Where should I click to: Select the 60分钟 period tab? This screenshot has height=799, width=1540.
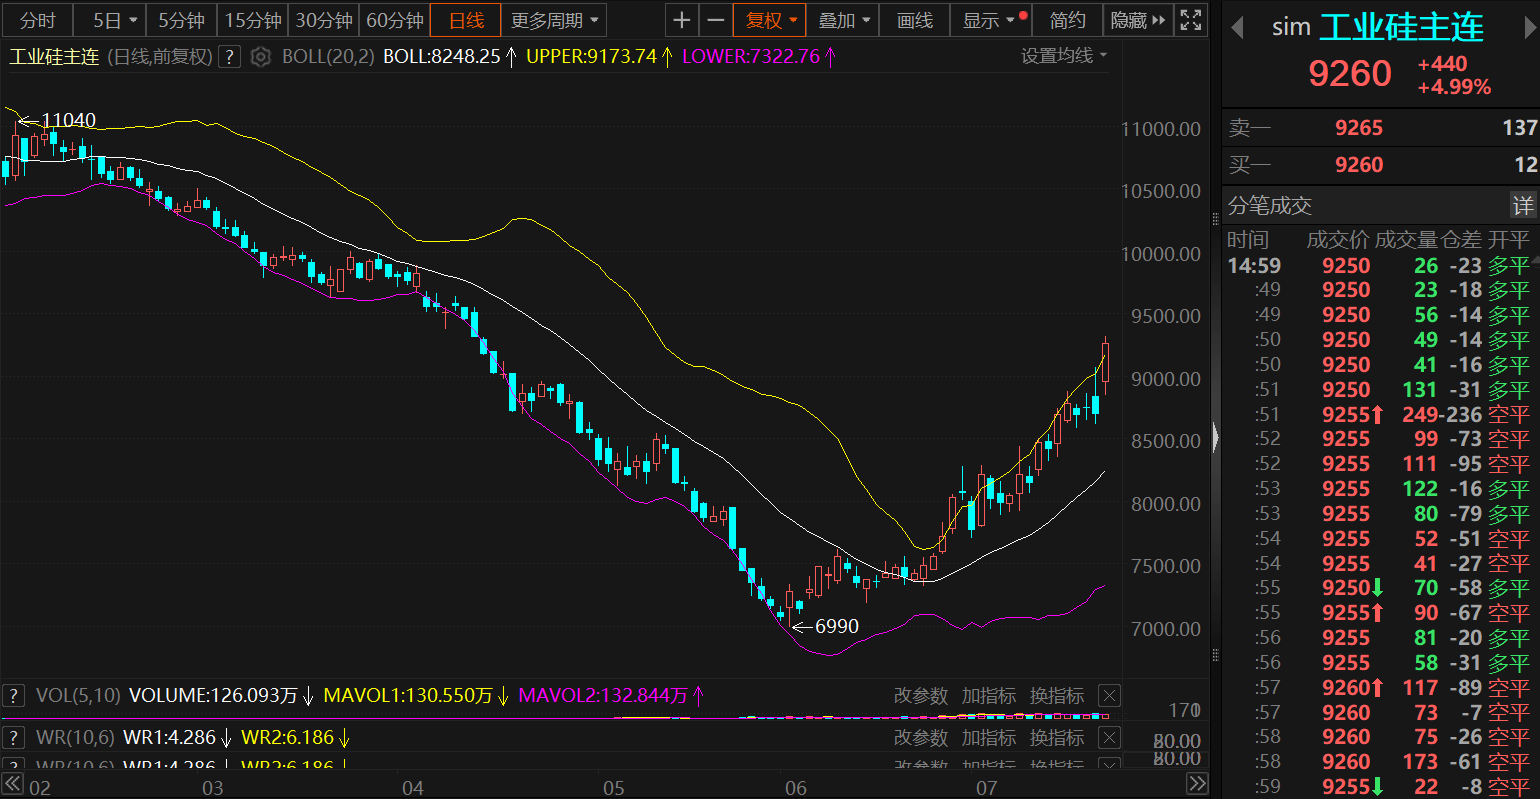tap(395, 20)
